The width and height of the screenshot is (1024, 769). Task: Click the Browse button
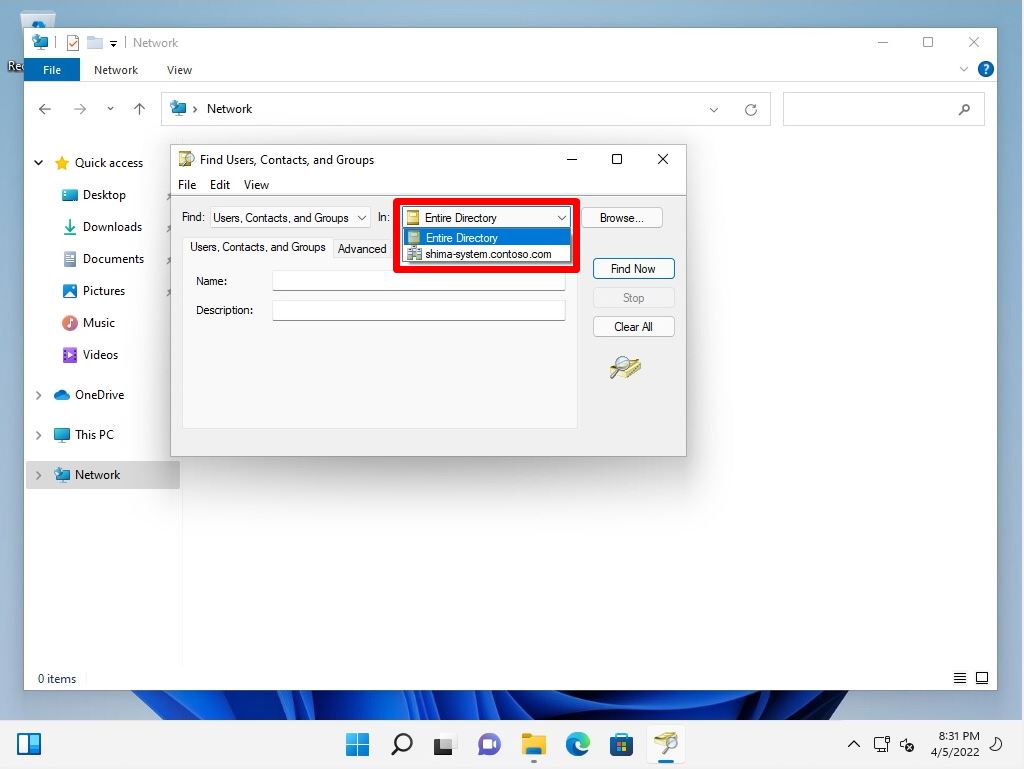click(622, 217)
